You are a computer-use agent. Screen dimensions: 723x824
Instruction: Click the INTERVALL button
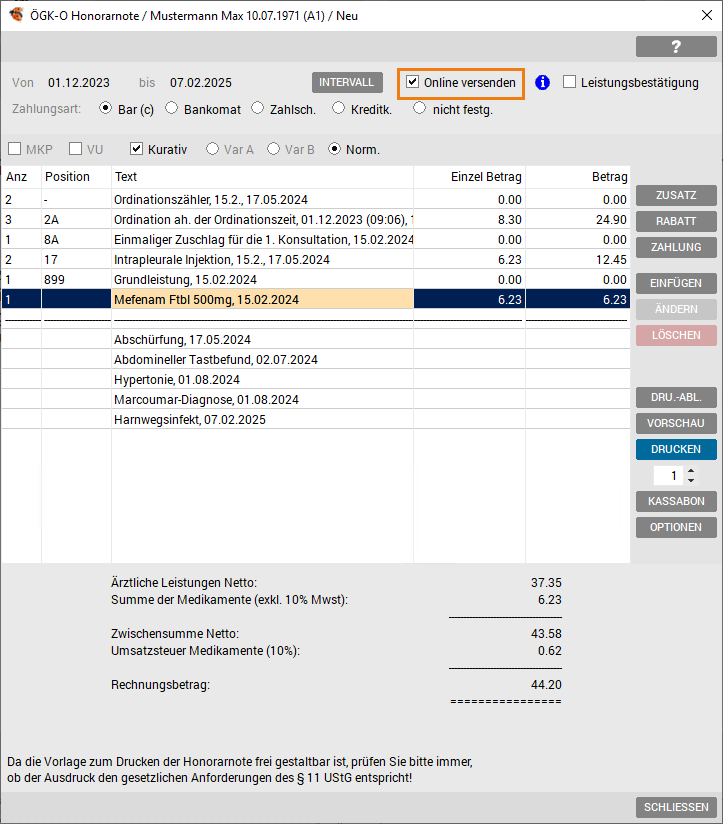tap(347, 83)
